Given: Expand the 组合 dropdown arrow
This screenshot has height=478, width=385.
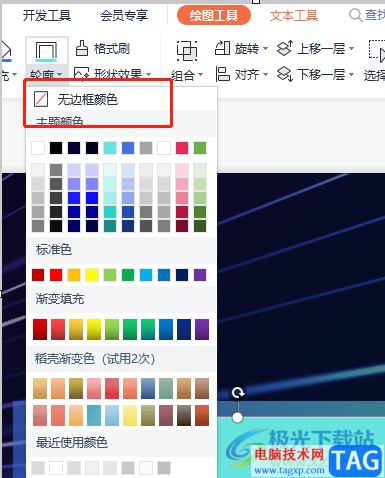Looking at the screenshot, I should pos(200,75).
